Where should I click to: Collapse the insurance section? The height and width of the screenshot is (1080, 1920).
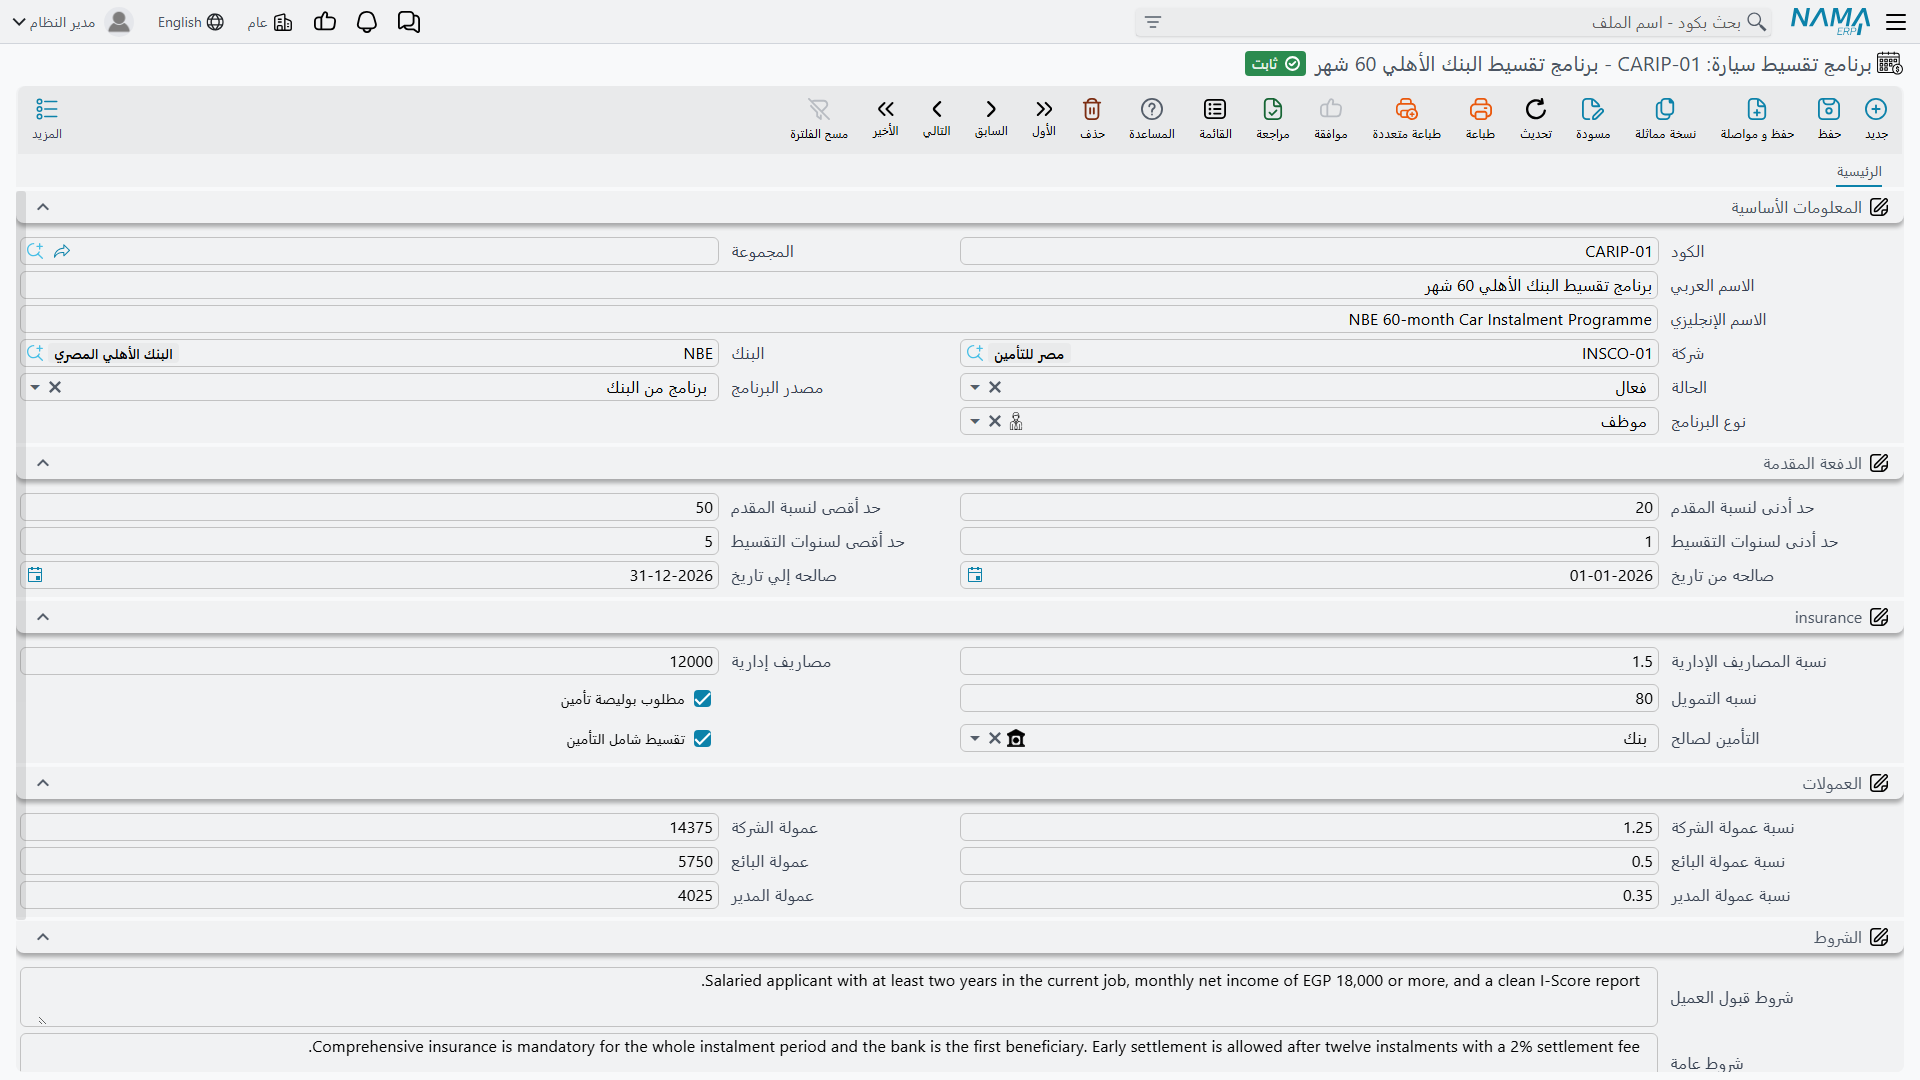pos(43,617)
